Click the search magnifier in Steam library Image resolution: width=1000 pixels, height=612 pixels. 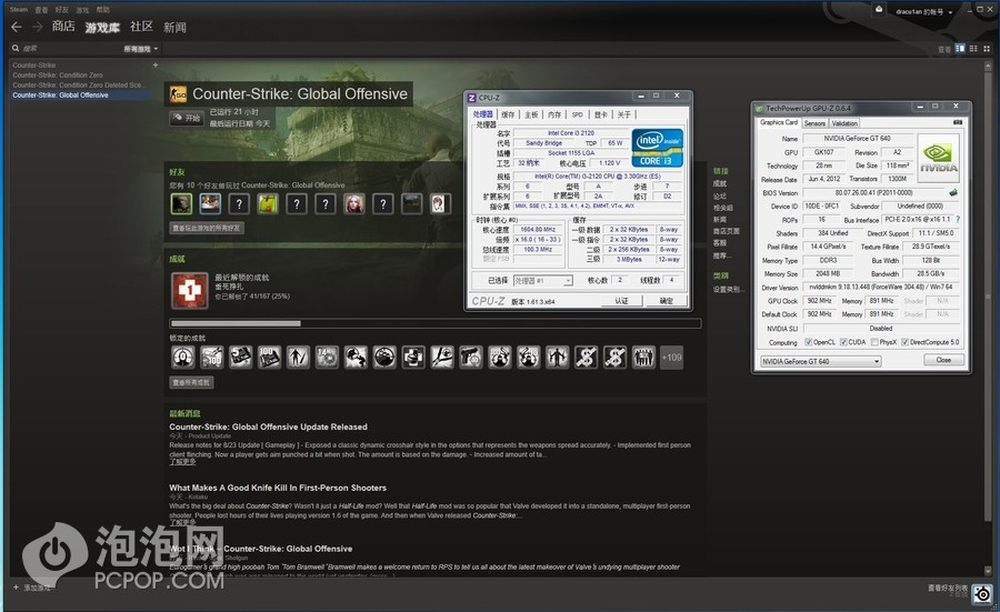click(15, 48)
